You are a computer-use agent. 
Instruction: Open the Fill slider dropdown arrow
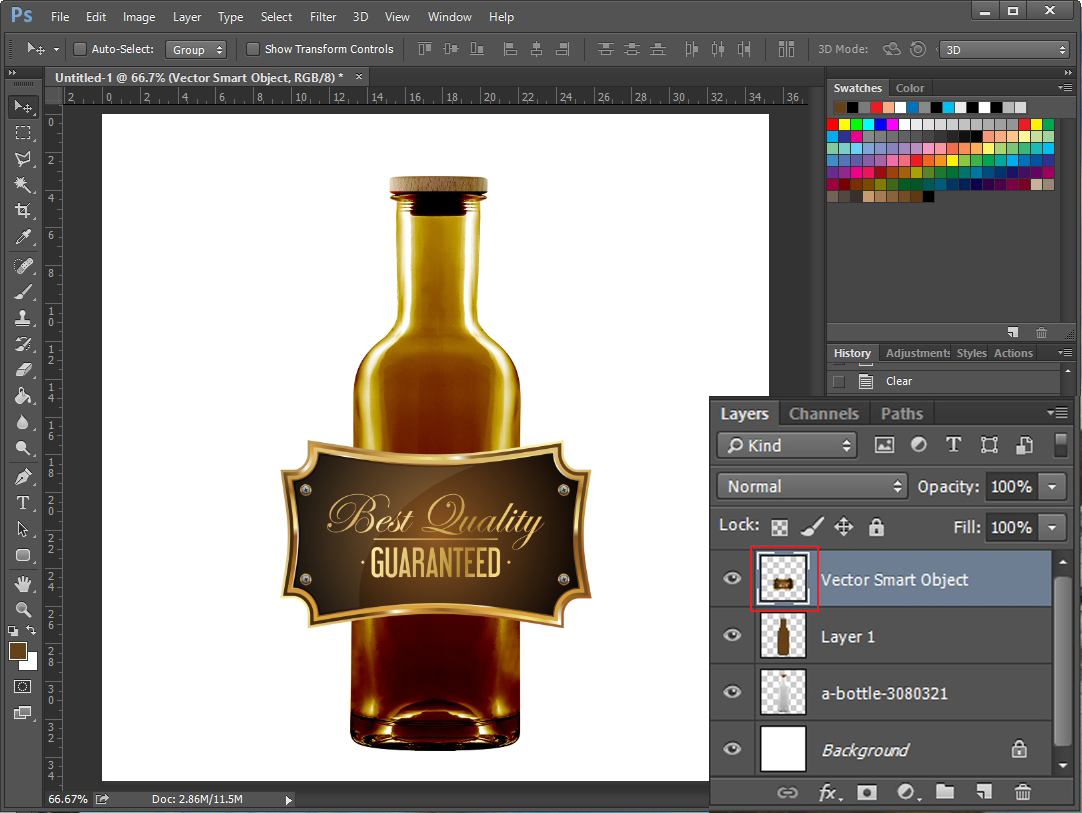click(1052, 528)
